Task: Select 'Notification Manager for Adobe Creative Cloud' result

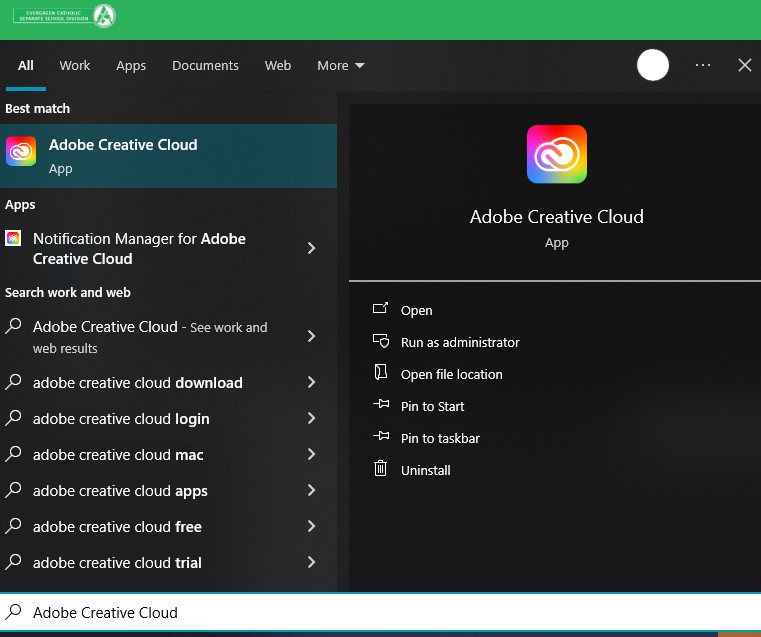Action: [168, 248]
